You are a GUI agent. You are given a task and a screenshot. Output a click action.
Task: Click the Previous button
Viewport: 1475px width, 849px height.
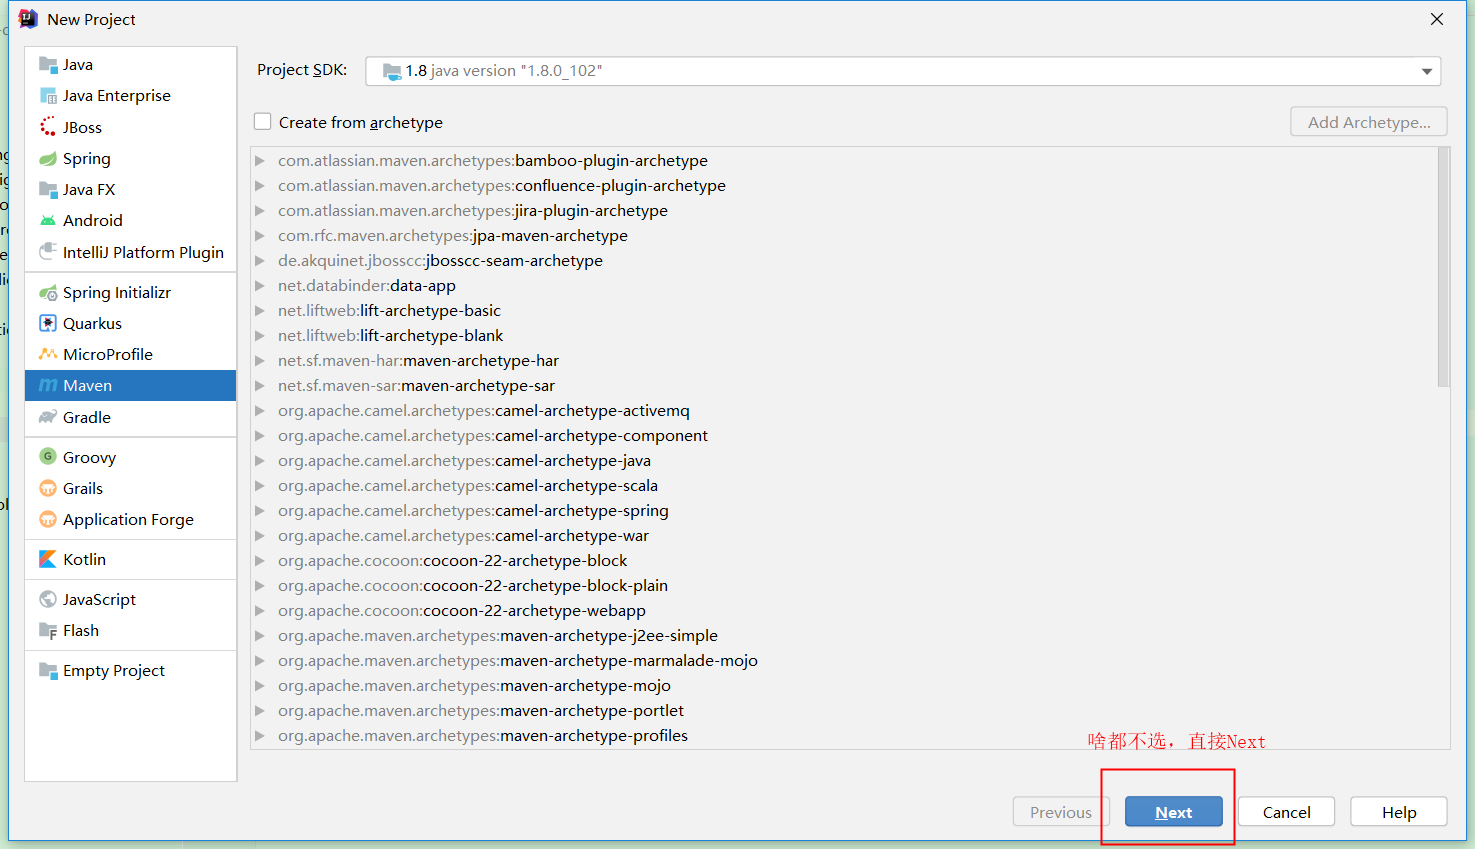pos(1061,812)
